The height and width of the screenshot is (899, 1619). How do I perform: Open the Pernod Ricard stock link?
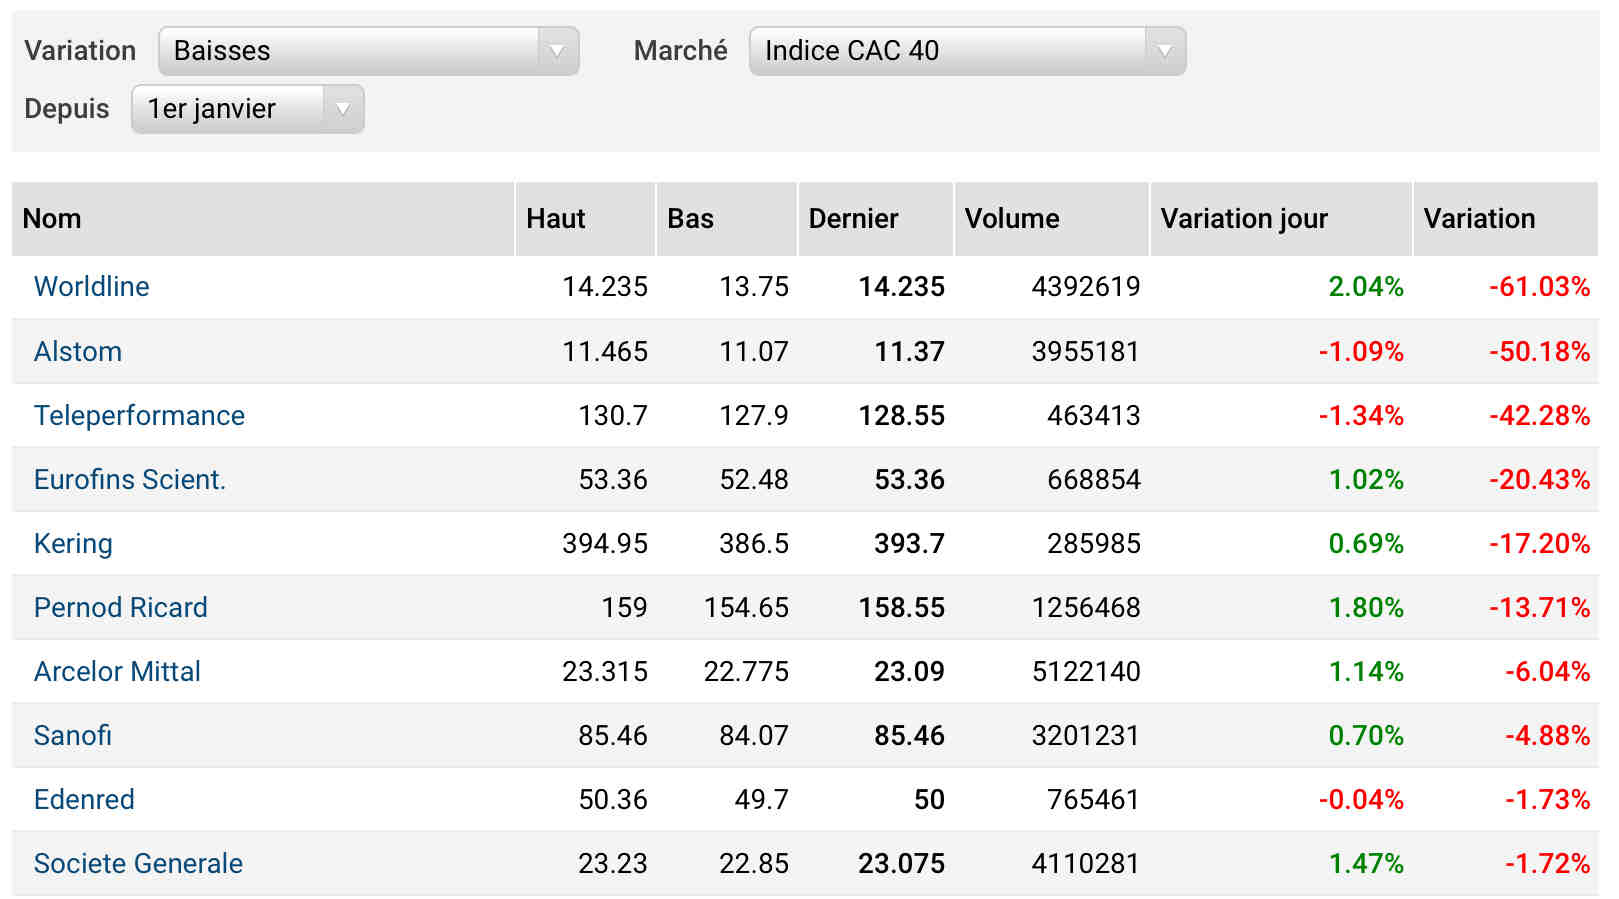coord(121,608)
